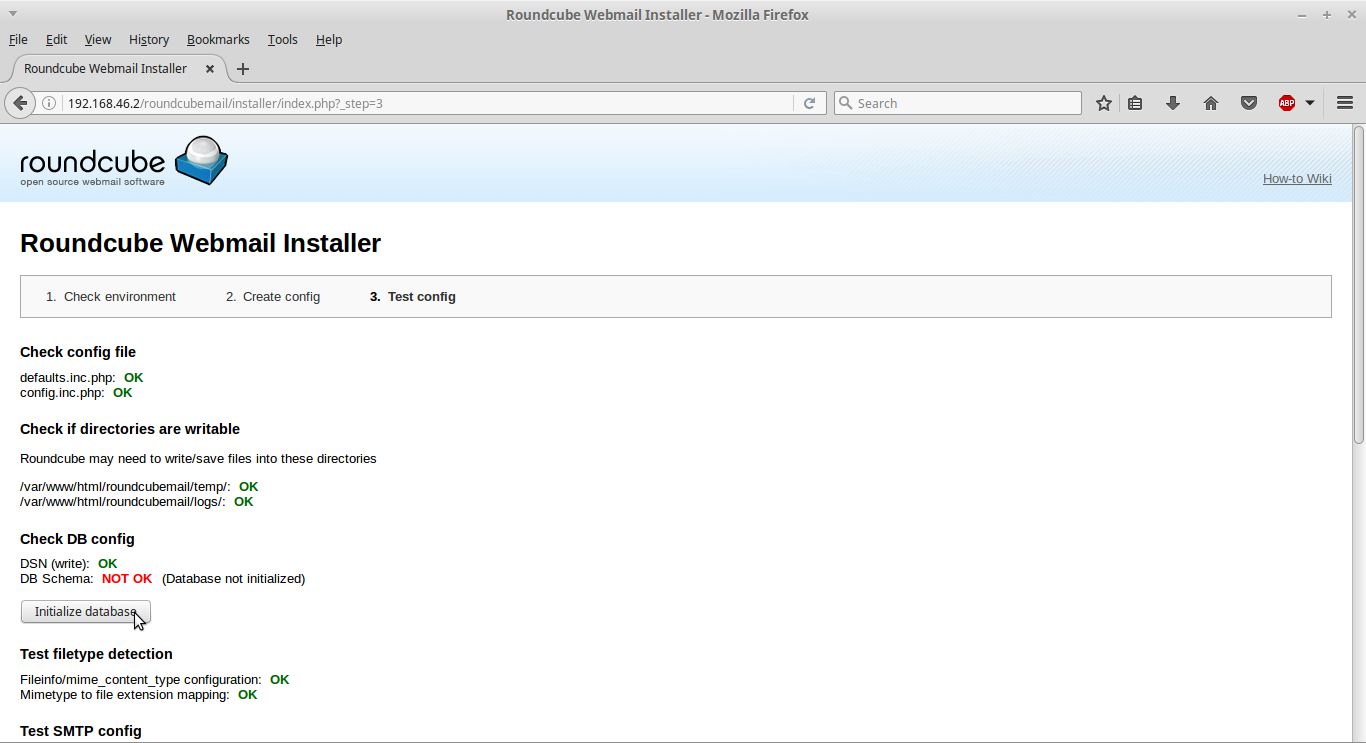Open the Downloads arrow icon
Image resolution: width=1366 pixels, height=743 pixels.
point(1173,103)
